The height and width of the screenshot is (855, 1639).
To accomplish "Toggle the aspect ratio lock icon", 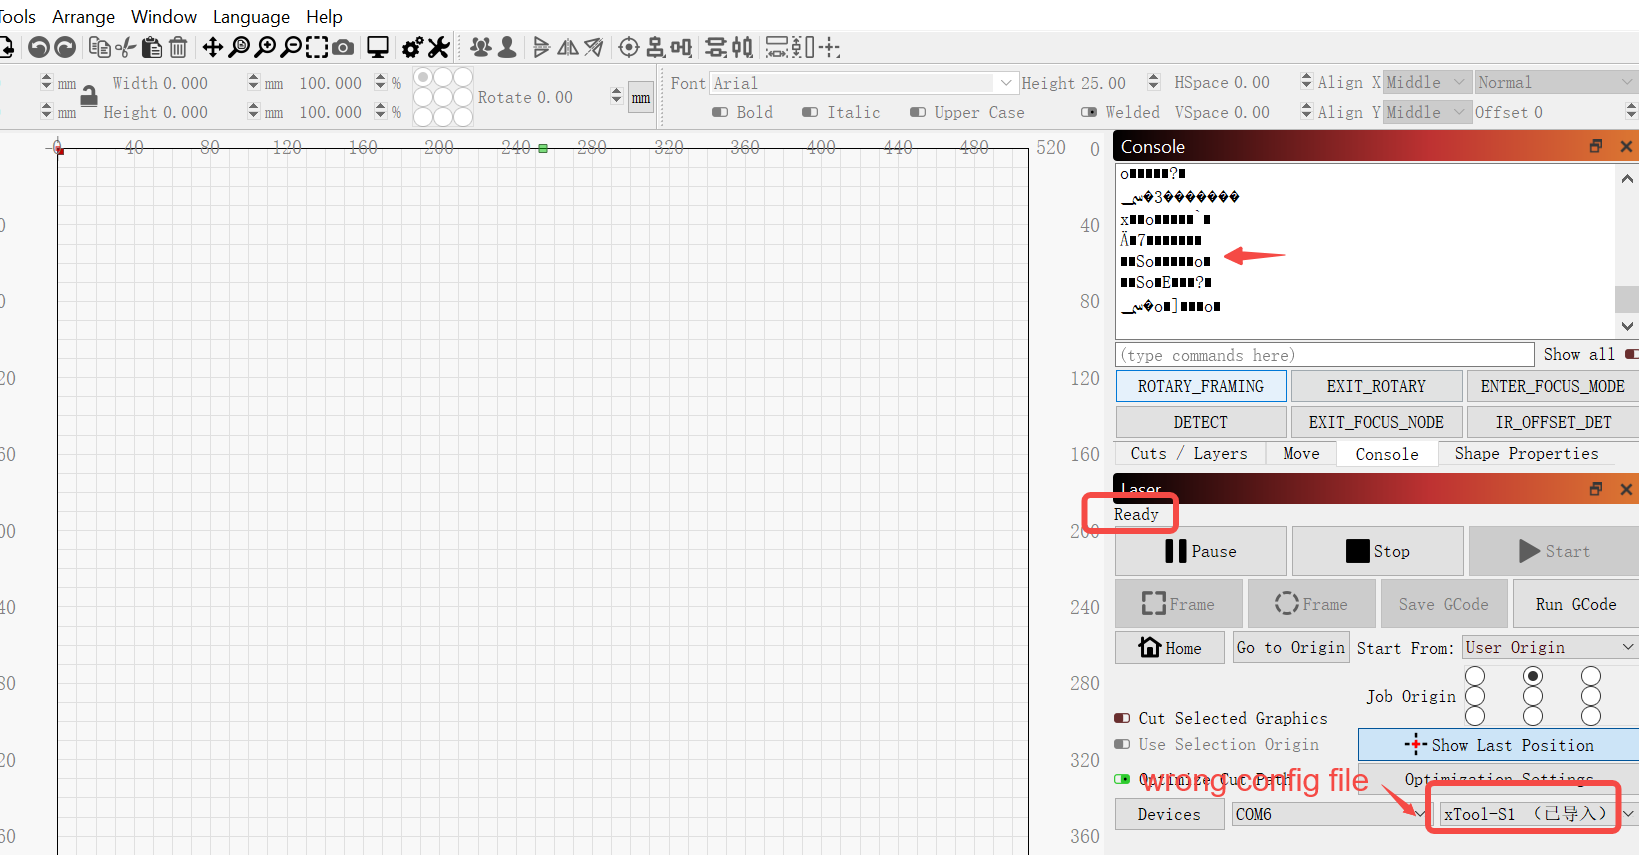I will (x=89, y=96).
